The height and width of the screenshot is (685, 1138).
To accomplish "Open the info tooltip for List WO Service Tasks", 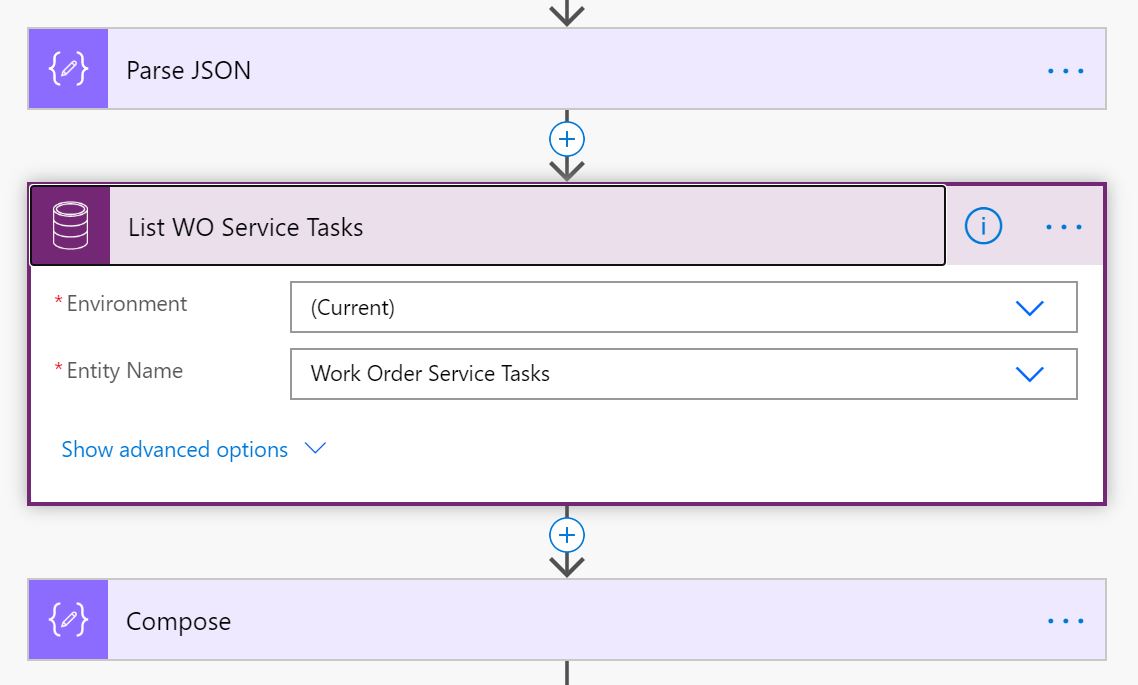I will (982, 226).
